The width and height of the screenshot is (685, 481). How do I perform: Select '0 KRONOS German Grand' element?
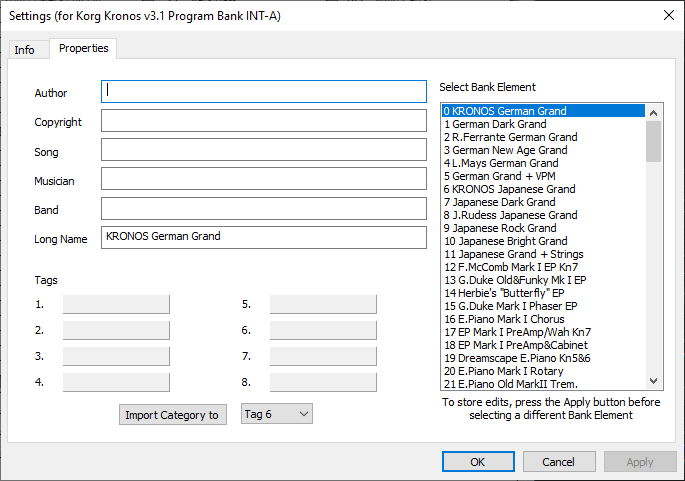click(543, 111)
